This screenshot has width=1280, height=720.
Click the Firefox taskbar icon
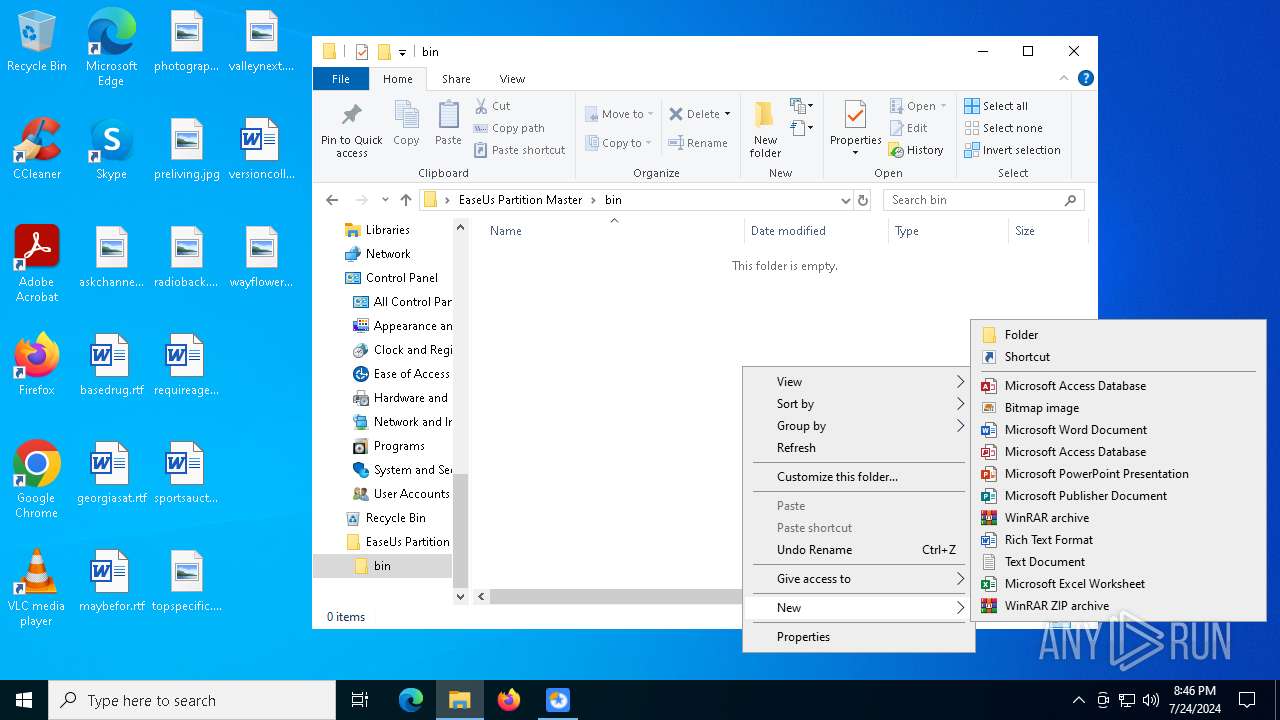point(509,700)
